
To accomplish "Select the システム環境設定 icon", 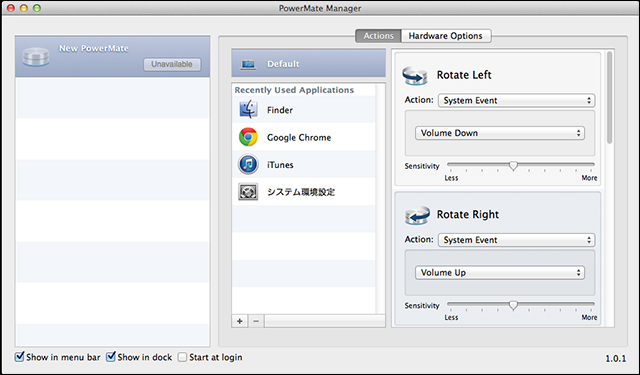I will coord(248,192).
